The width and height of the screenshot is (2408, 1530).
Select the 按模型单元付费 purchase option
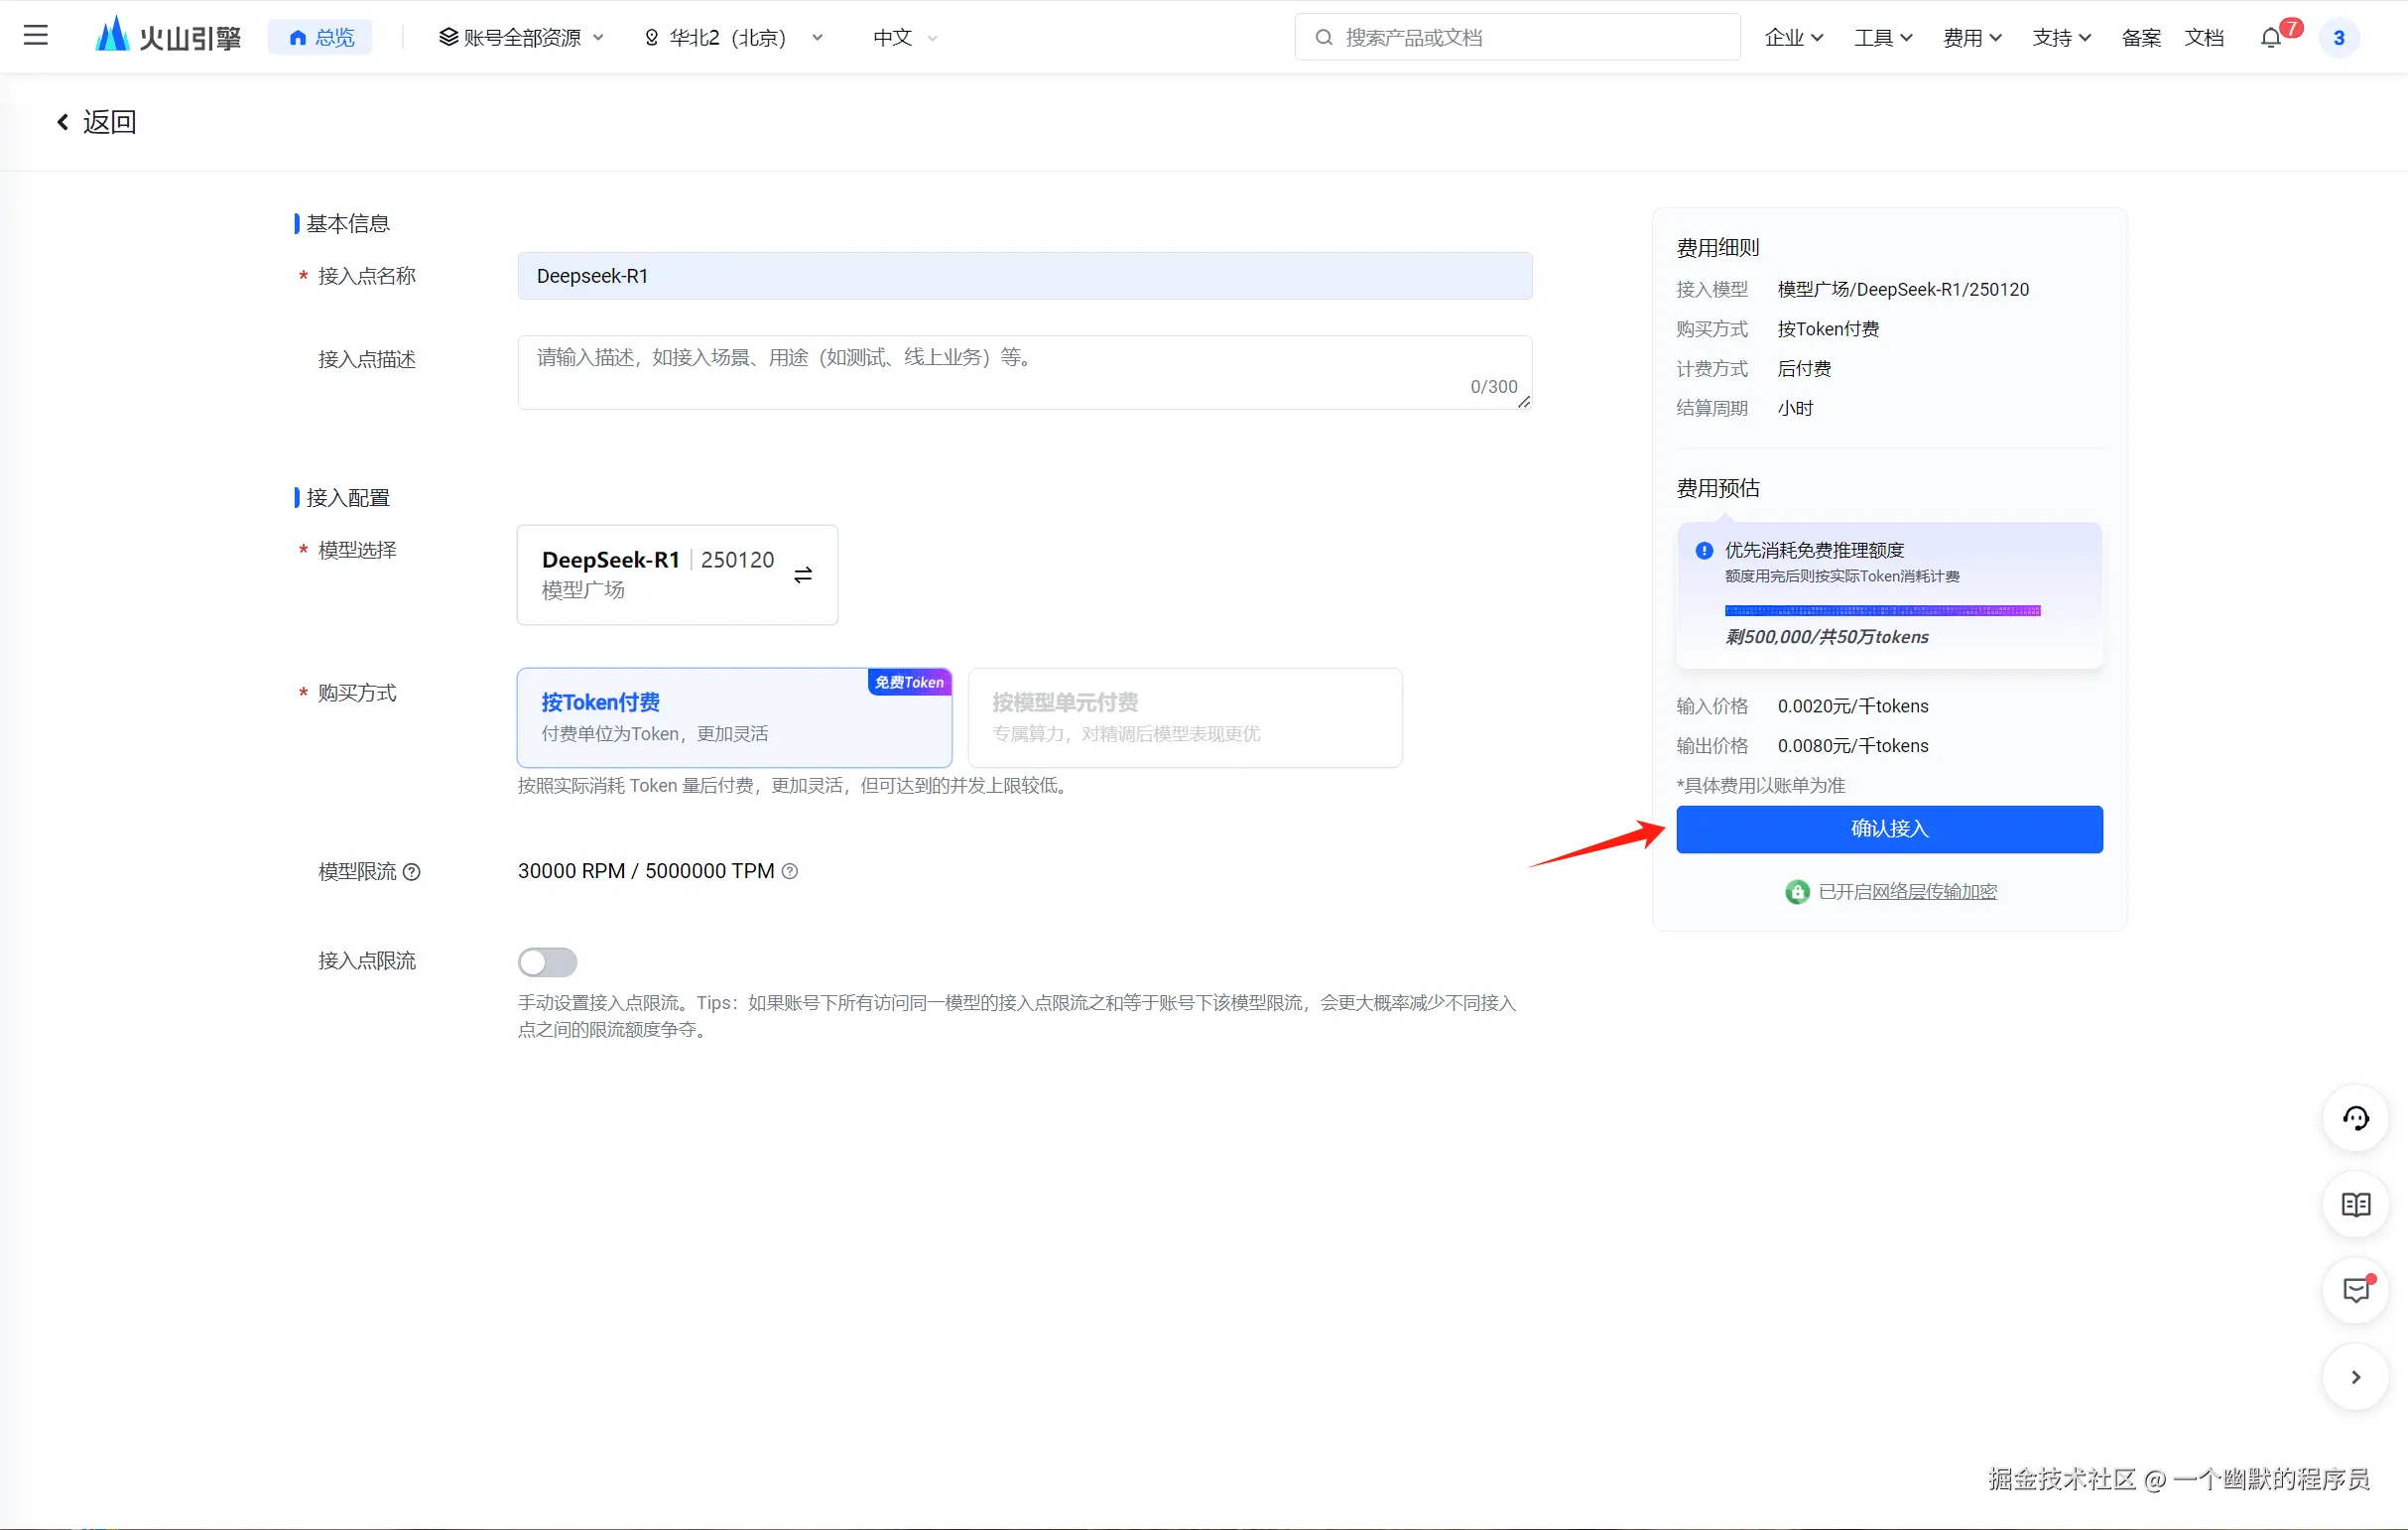pyautogui.click(x=1184, y=717)
